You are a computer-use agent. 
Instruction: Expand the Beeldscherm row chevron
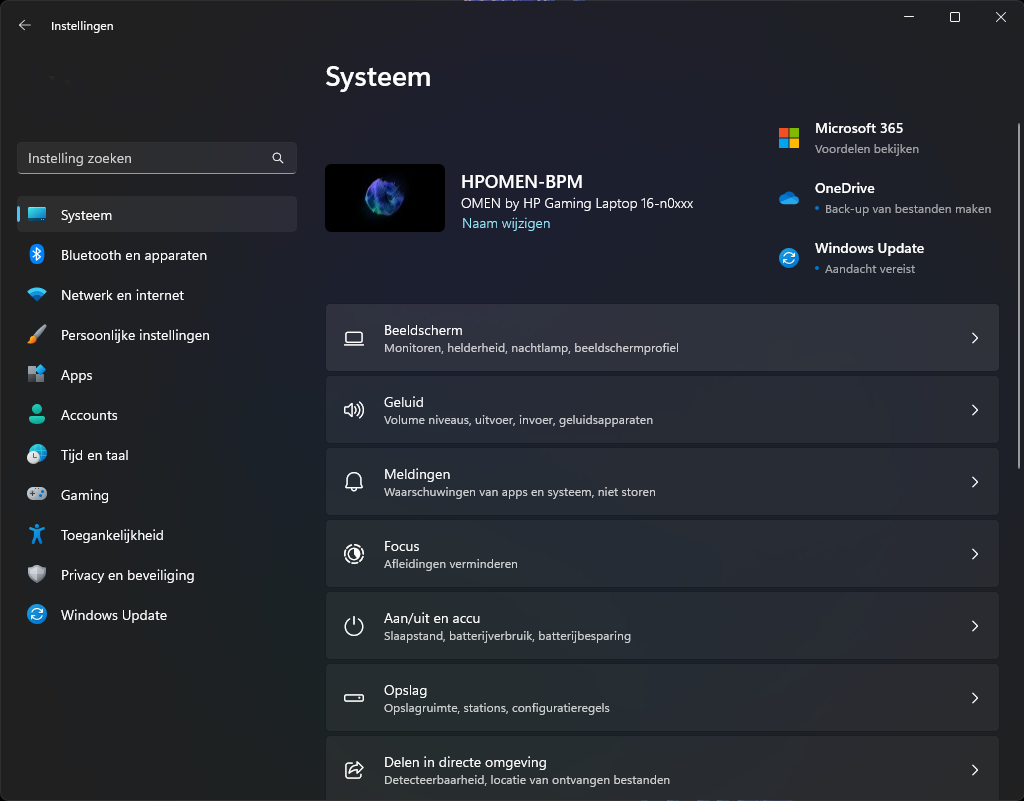click(974, 338)
